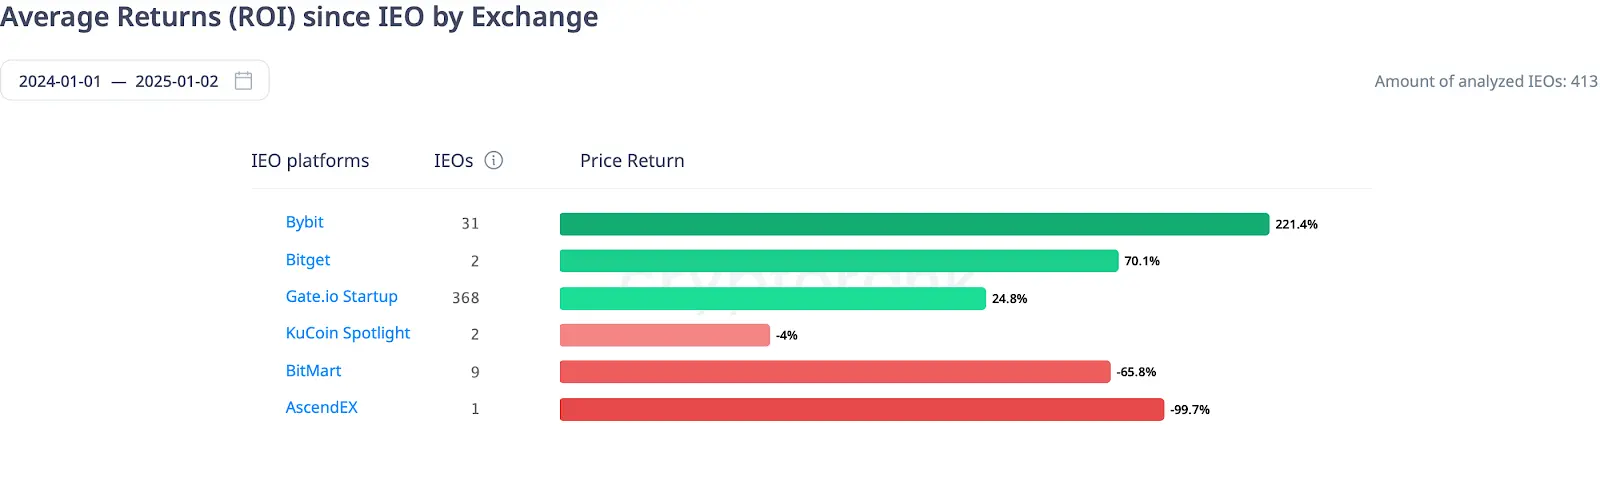Click the Price Return column header
The width and height of the screenshot is (1600, 485).
click(632, 161)
